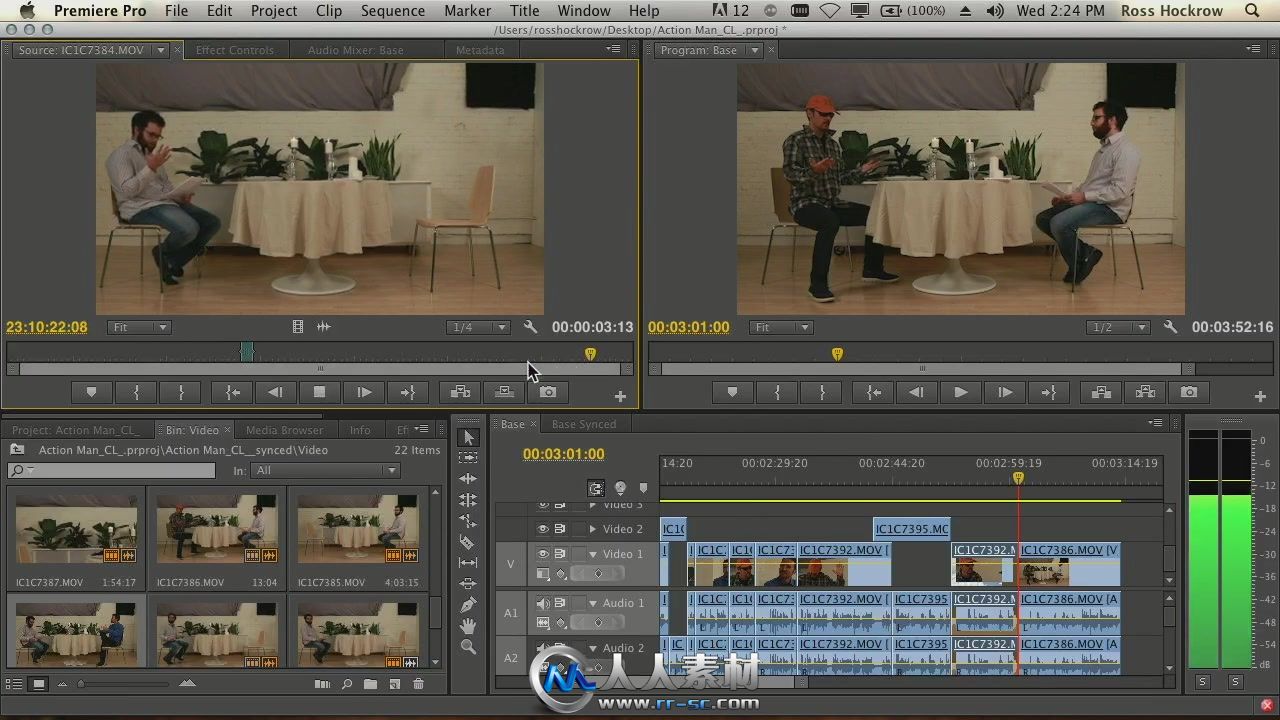Select the Slide tool
The width and height of the screenshot is (1280, 720).
point(468,584)
